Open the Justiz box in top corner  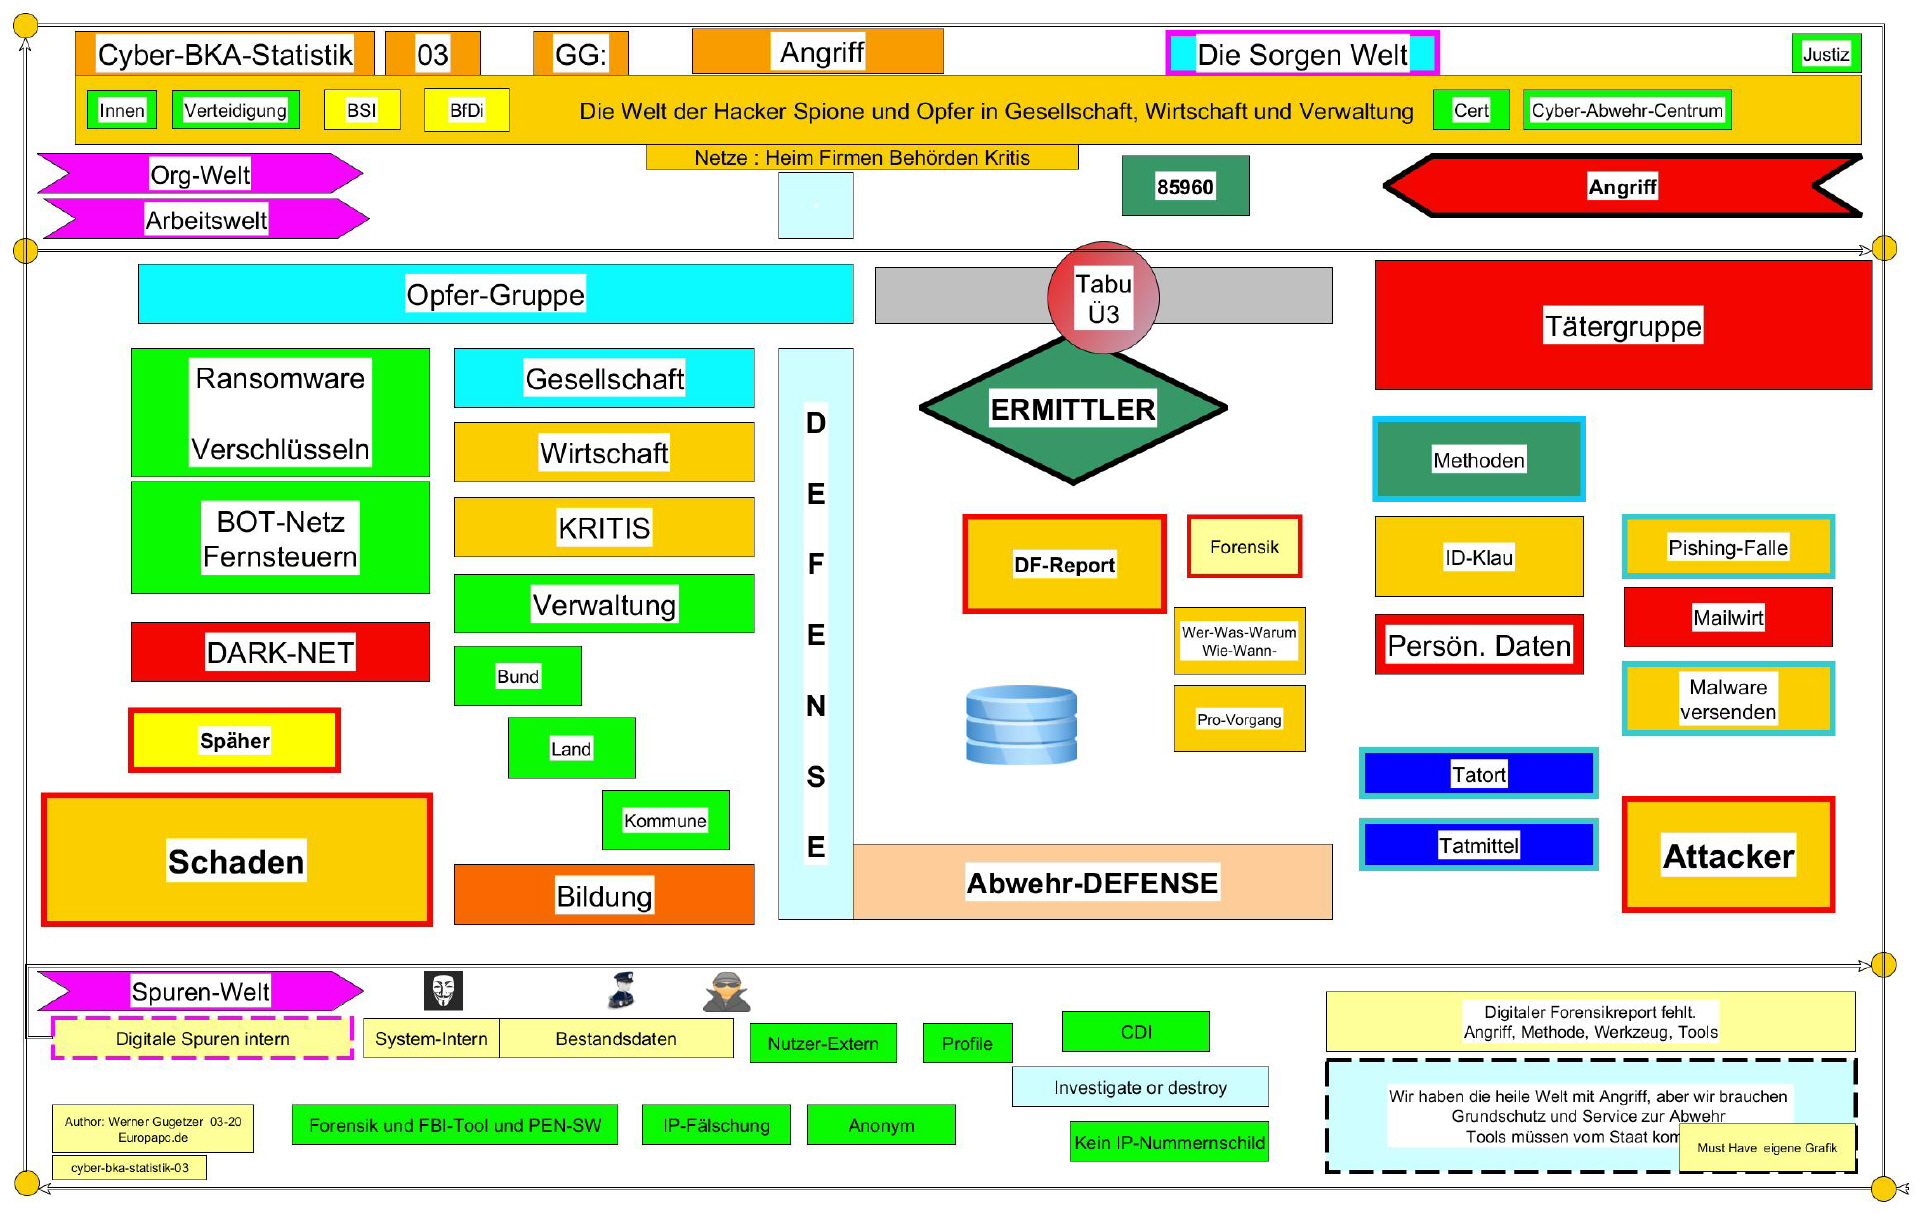(1825, 54)
